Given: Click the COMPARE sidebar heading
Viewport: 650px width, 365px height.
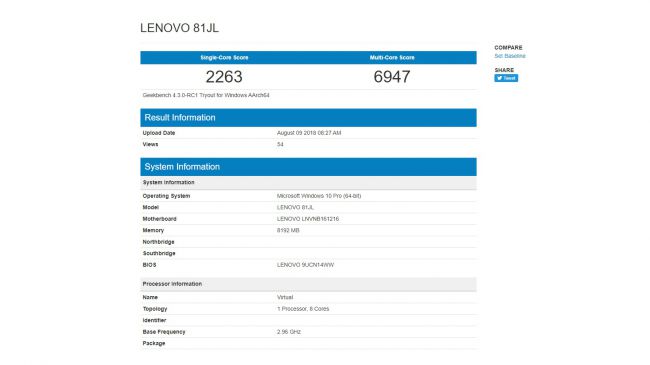Looking at the screenshot, I should pos(508,48).
